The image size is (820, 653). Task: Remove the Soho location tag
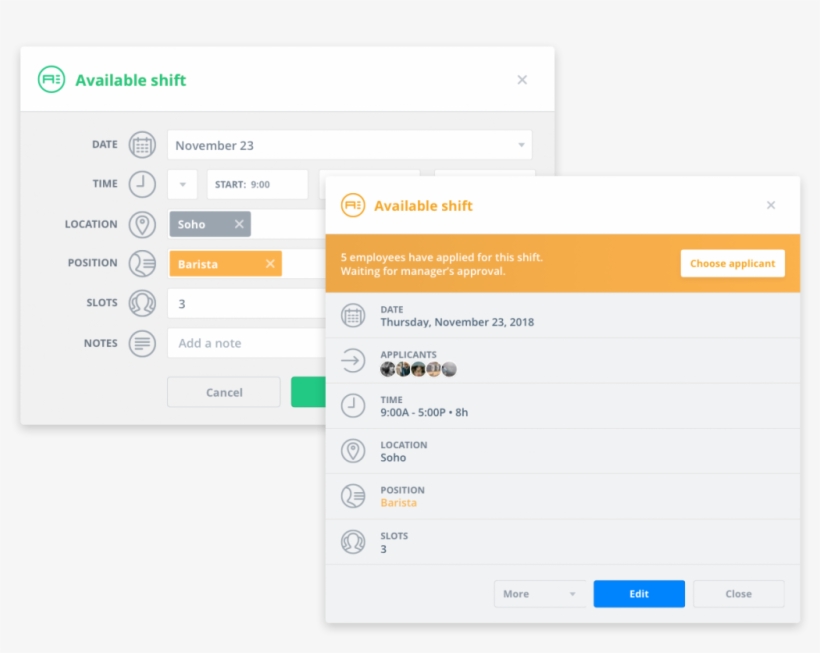(x=238, y=224)
